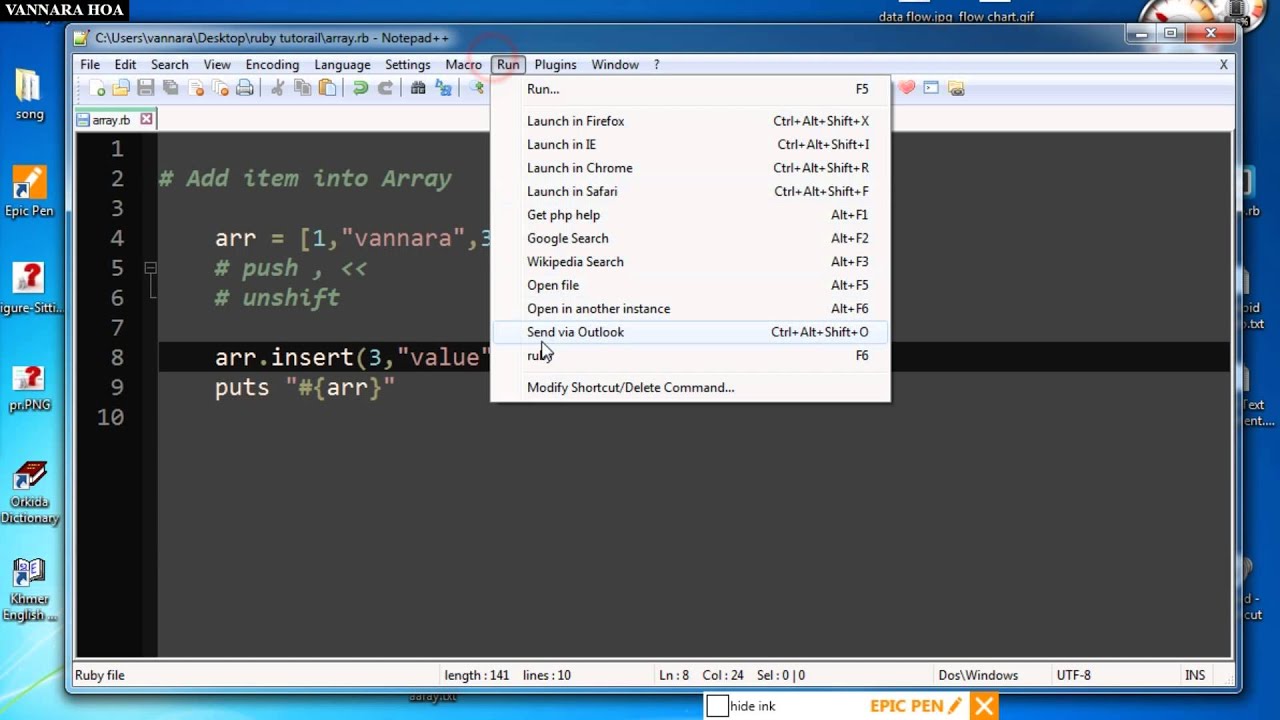
Task: Select Launch in Chrome
Action: pyautogui.click(x=690, y=168)
